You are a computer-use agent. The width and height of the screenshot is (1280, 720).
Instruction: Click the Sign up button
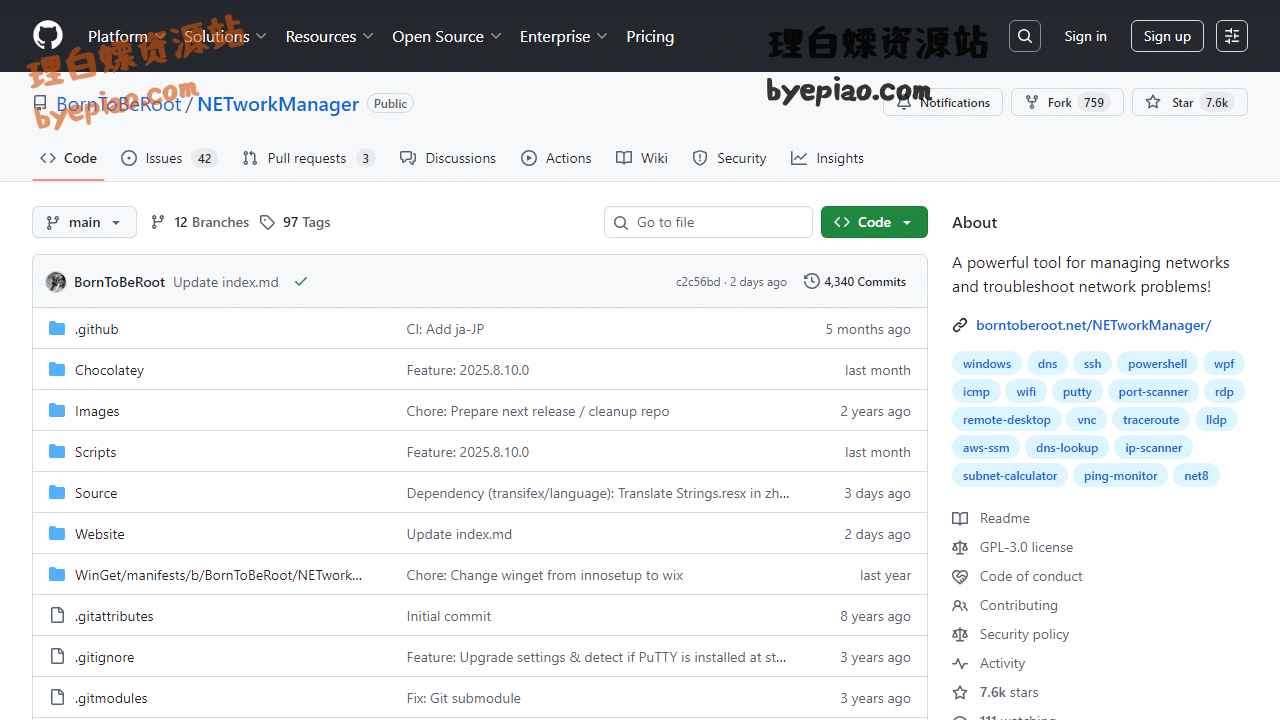(x=1167, y=36)
